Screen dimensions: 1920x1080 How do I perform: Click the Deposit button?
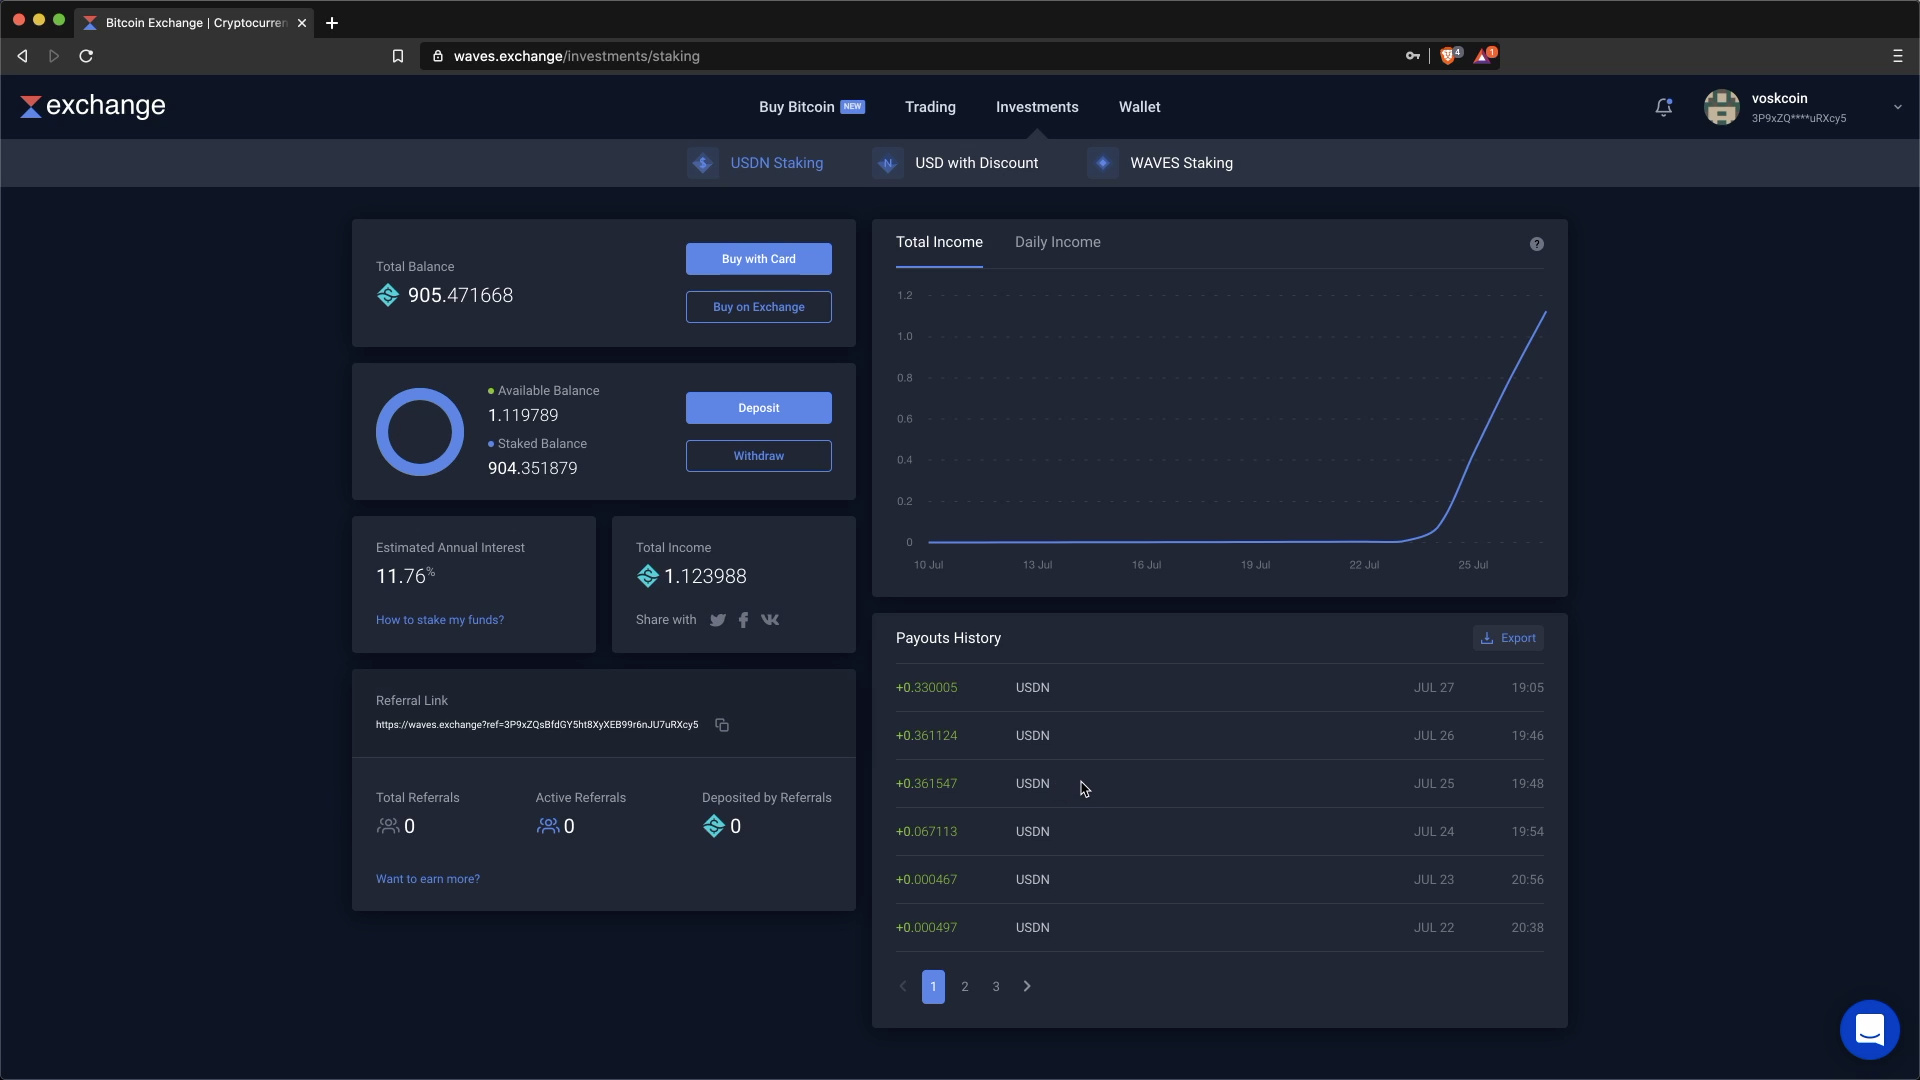tap(759, 408)
